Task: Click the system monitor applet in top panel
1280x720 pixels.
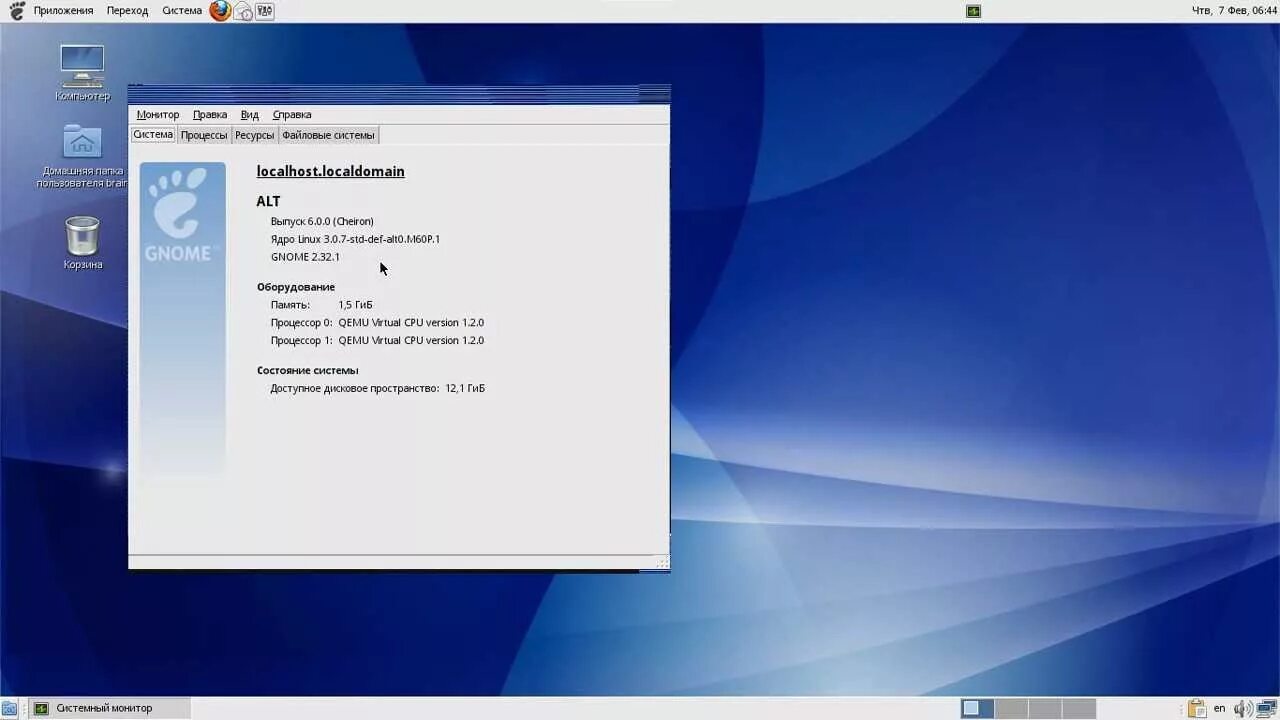Action: pyautogui.click(x=973, y=11)
